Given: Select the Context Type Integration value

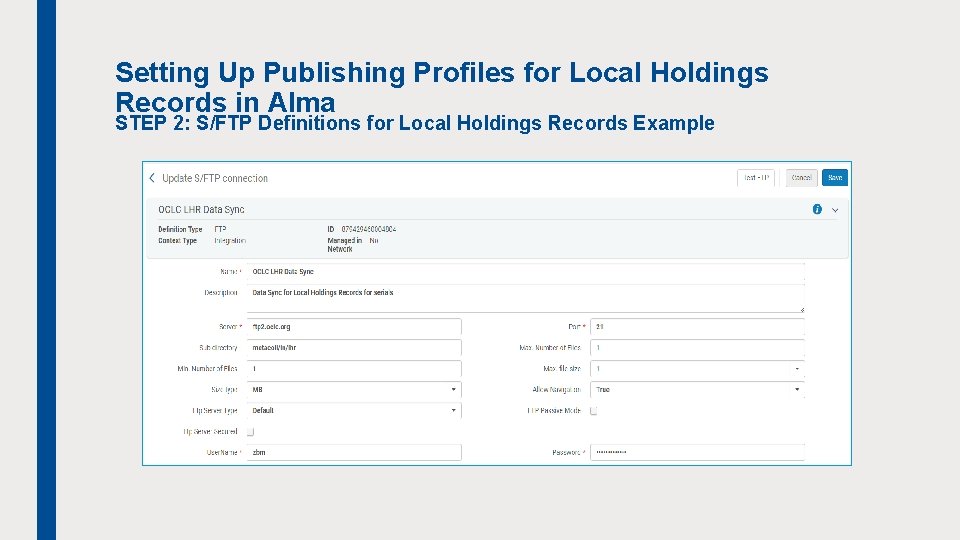Looking at the screenshot, I should point(230,241).
